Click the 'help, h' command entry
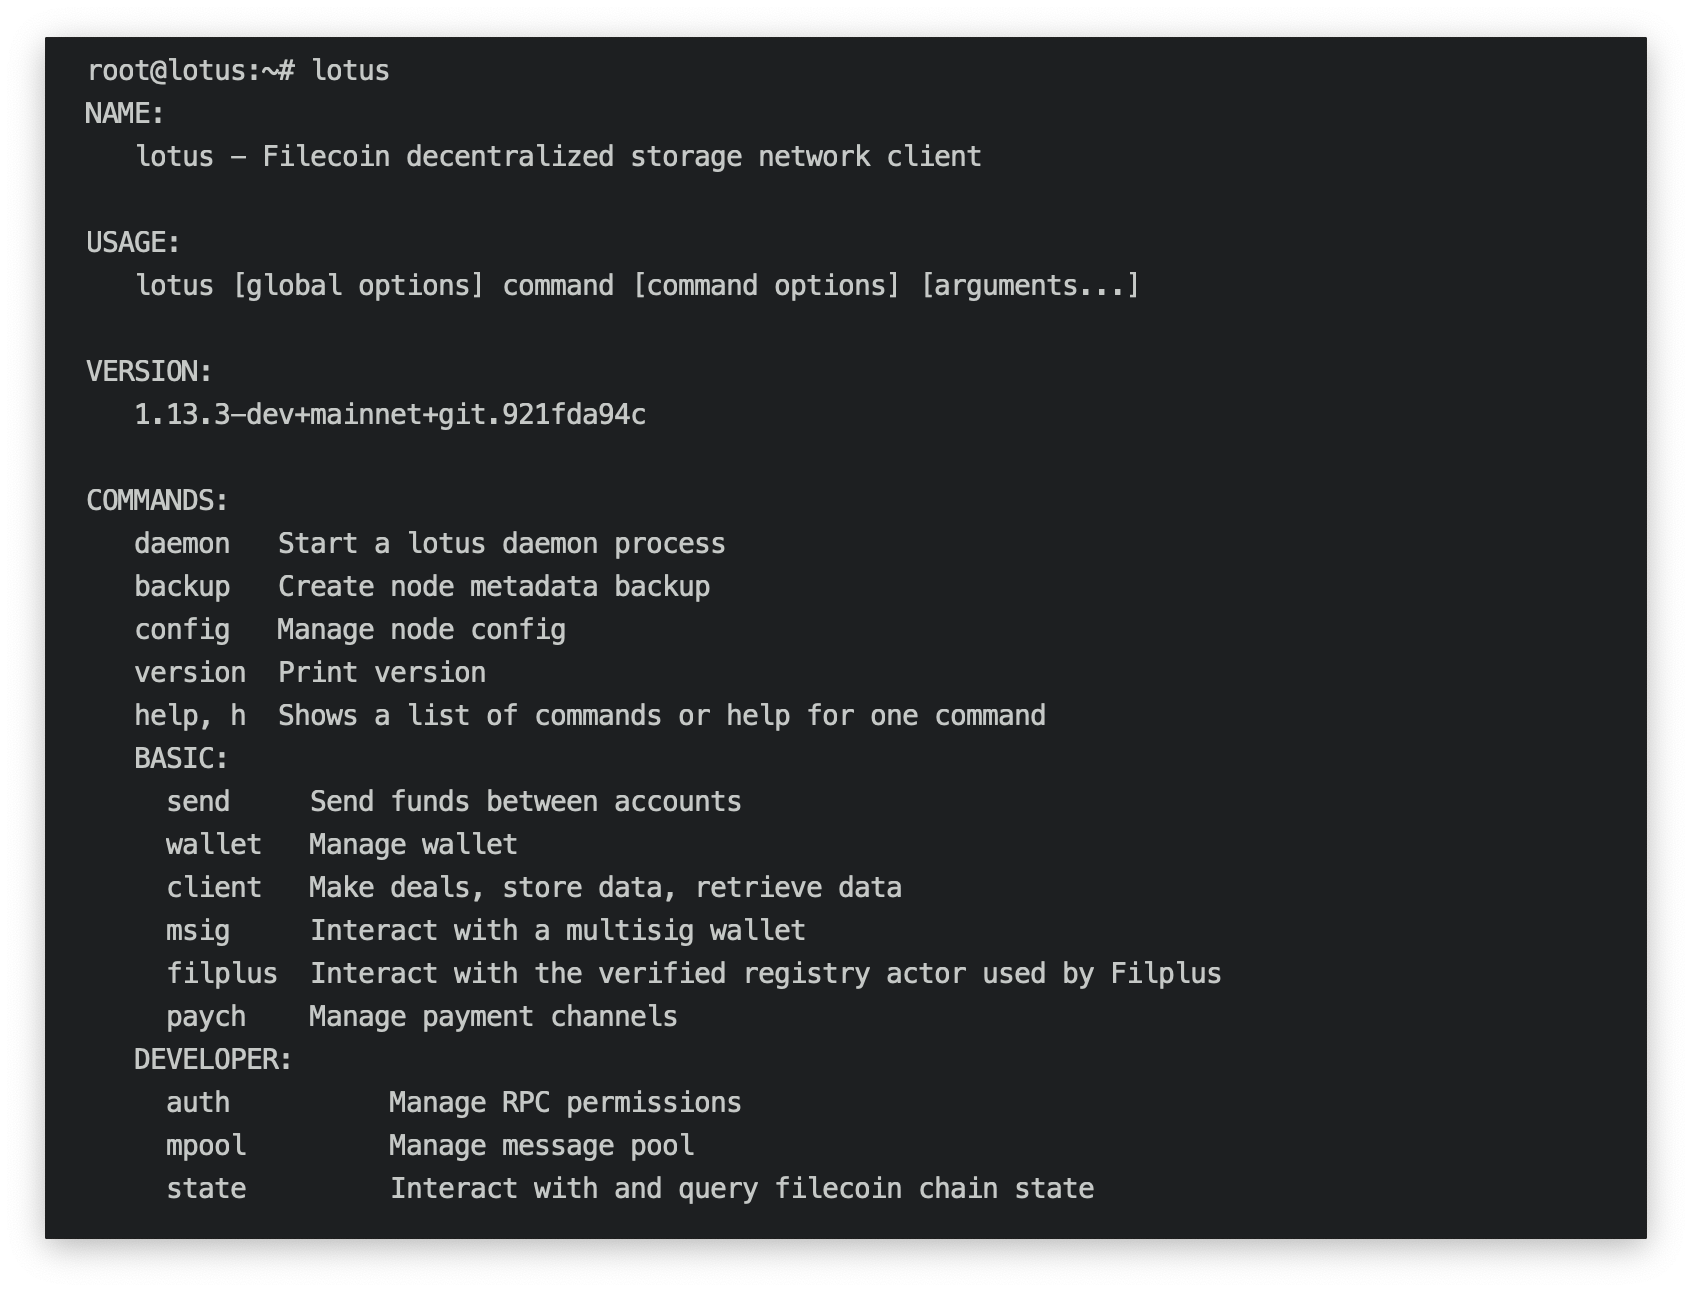This screenshot has height=1292, width=1692. pos(190,715)
